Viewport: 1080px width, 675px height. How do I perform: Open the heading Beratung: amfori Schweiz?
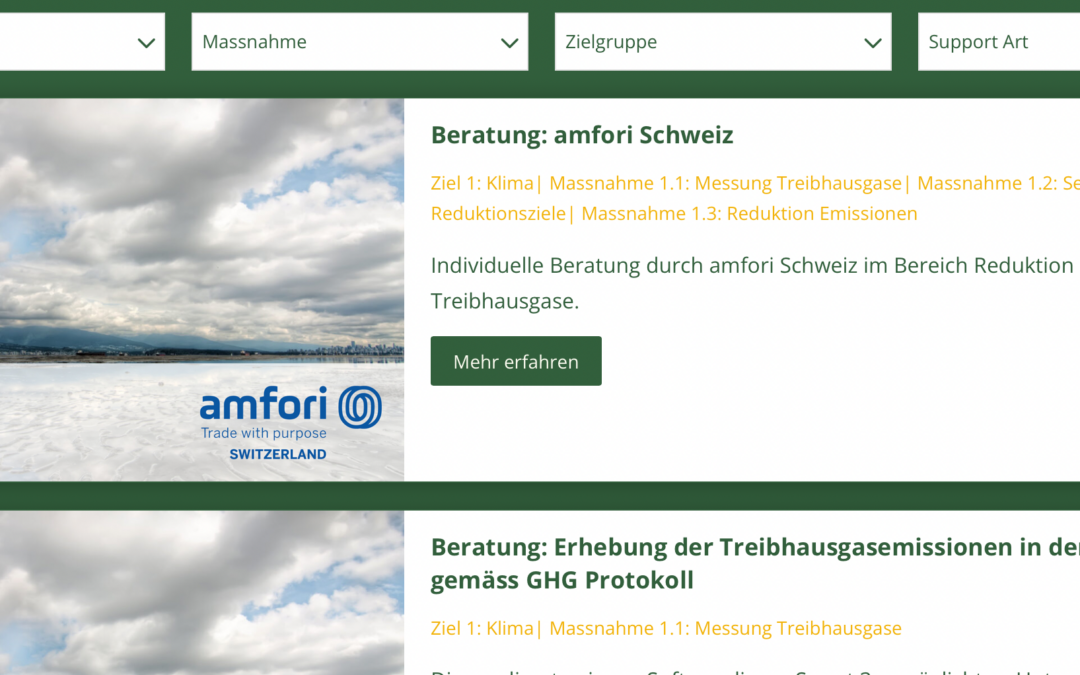pyautogui.click(x=582, y=135)
